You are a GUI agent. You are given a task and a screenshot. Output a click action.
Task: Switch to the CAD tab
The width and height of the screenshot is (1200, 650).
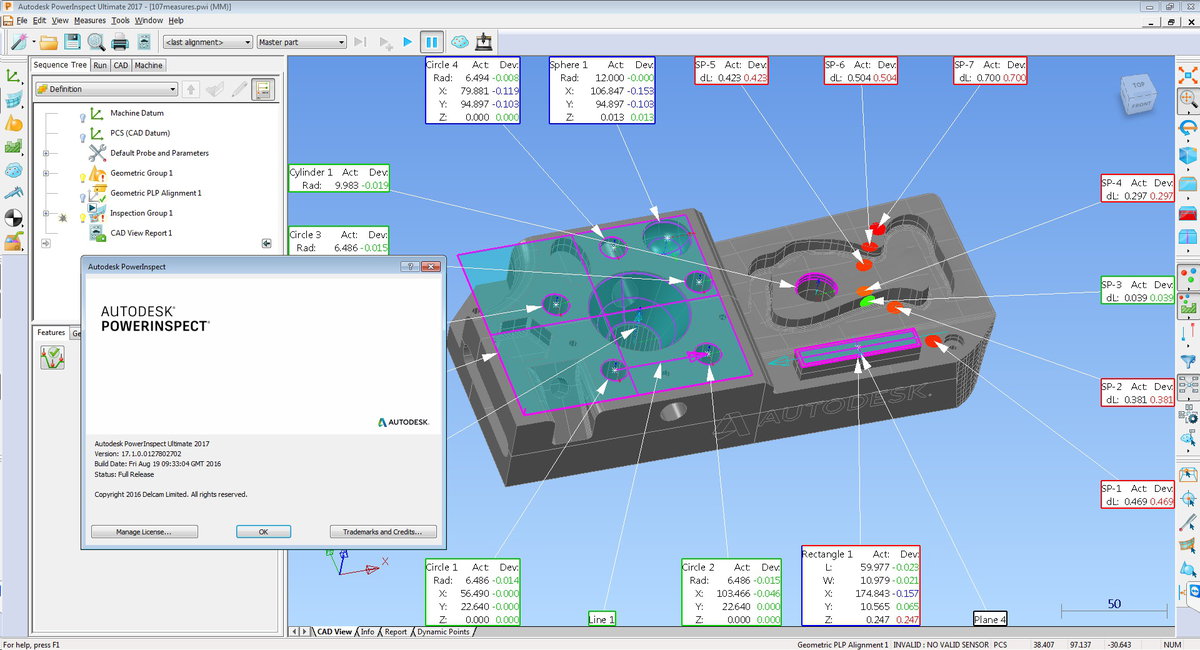point(121,65)
